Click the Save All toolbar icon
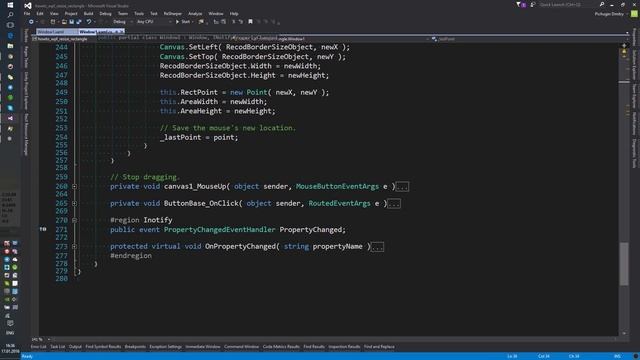The width and height of the screenshot is (640, 360). pos(79,22)
